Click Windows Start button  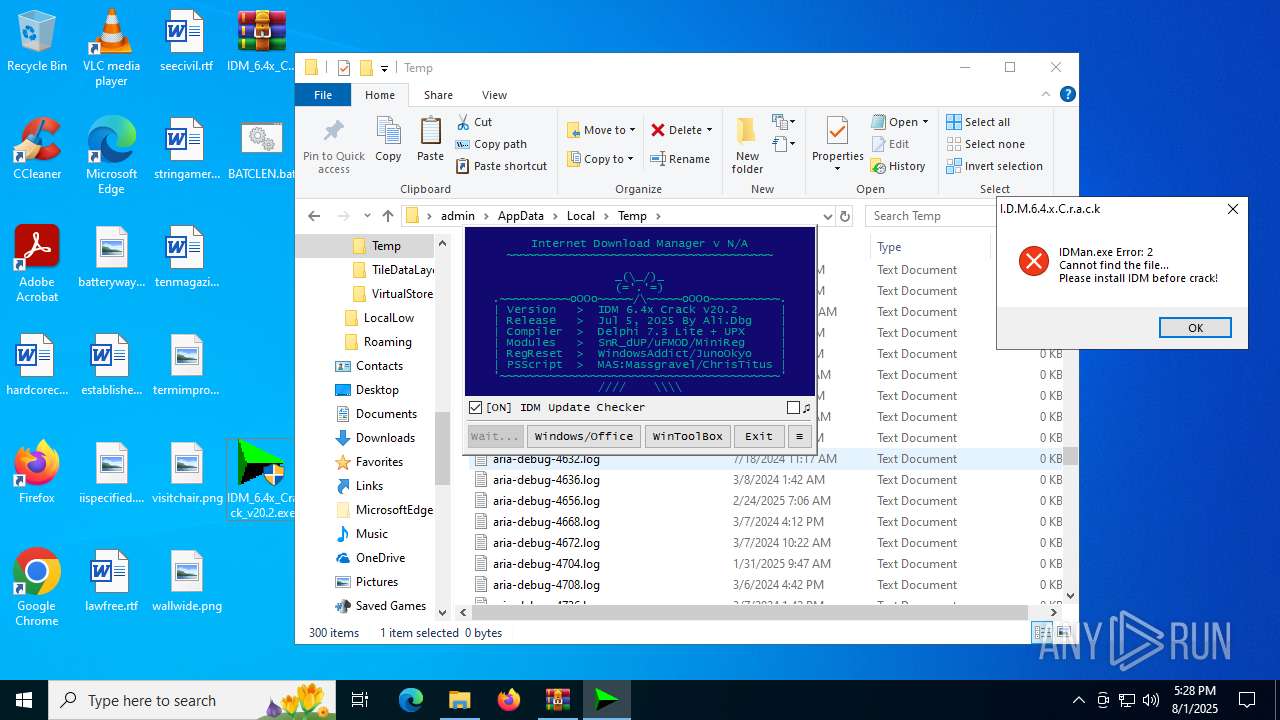coord(24,700)
